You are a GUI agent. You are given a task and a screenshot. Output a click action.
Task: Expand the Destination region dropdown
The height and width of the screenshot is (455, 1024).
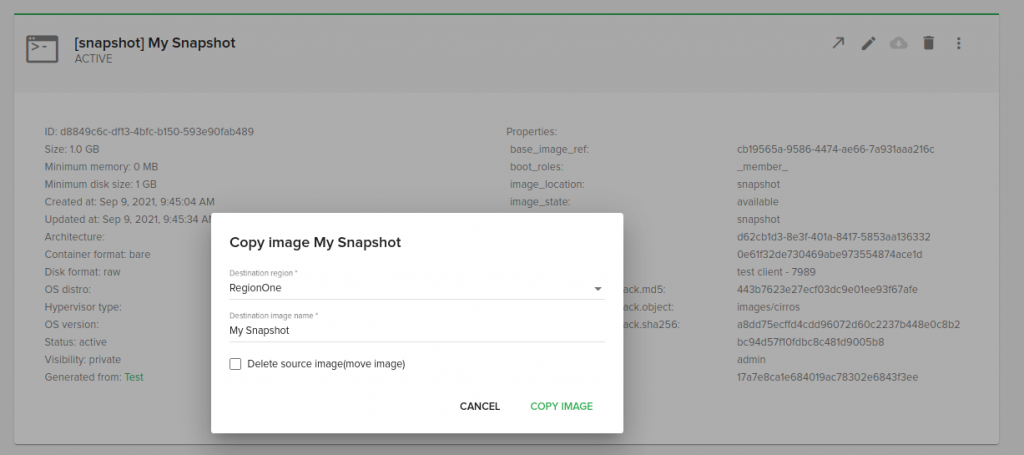(x=417, y=288)
